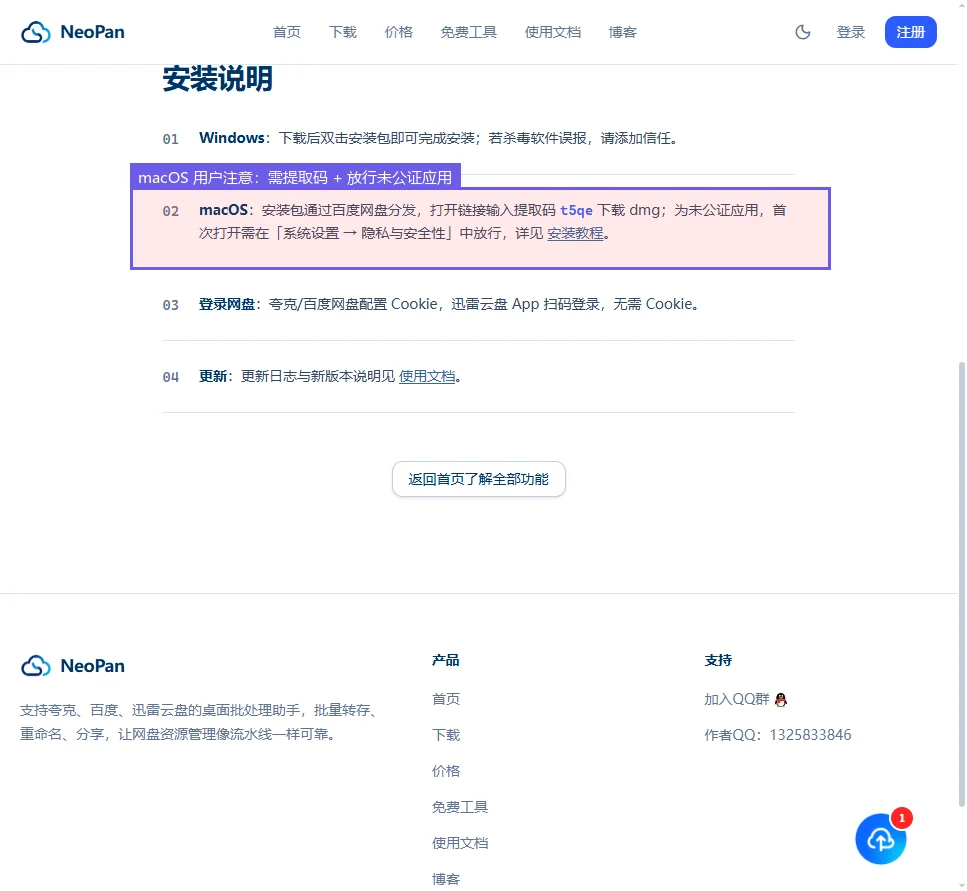The height and width of the screenshot is (891, 967).
Task: Click the Windows step label
Action: [232, 138]
